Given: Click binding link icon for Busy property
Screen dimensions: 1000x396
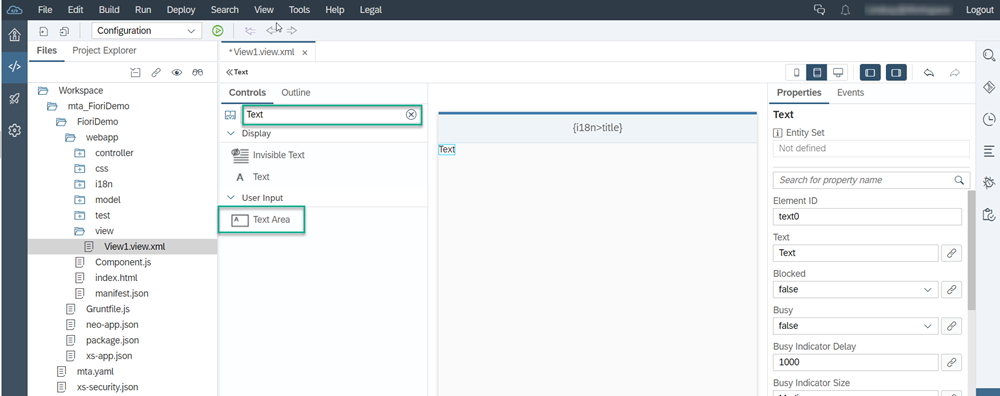Looking at the screenshot, I should tap(951, 326).
